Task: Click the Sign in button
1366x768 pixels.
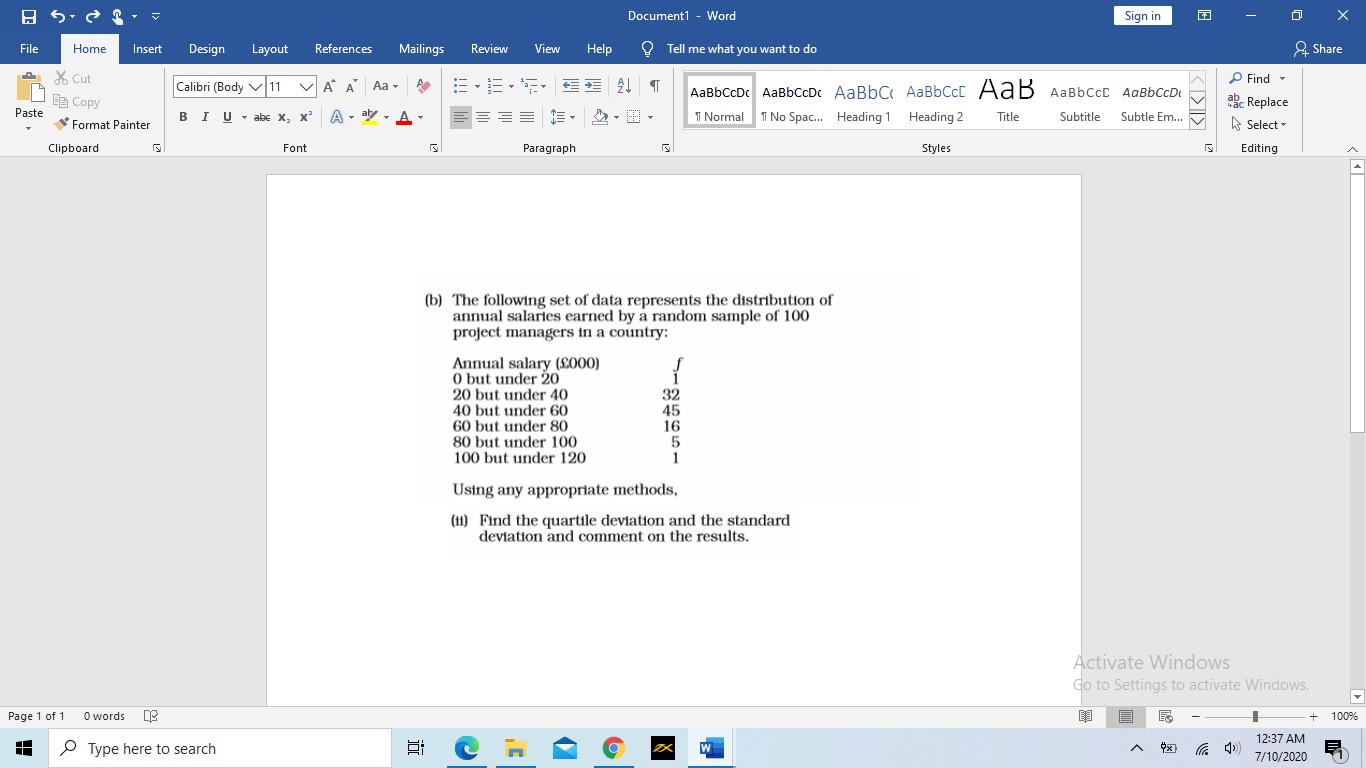Action: (1142, 16)
